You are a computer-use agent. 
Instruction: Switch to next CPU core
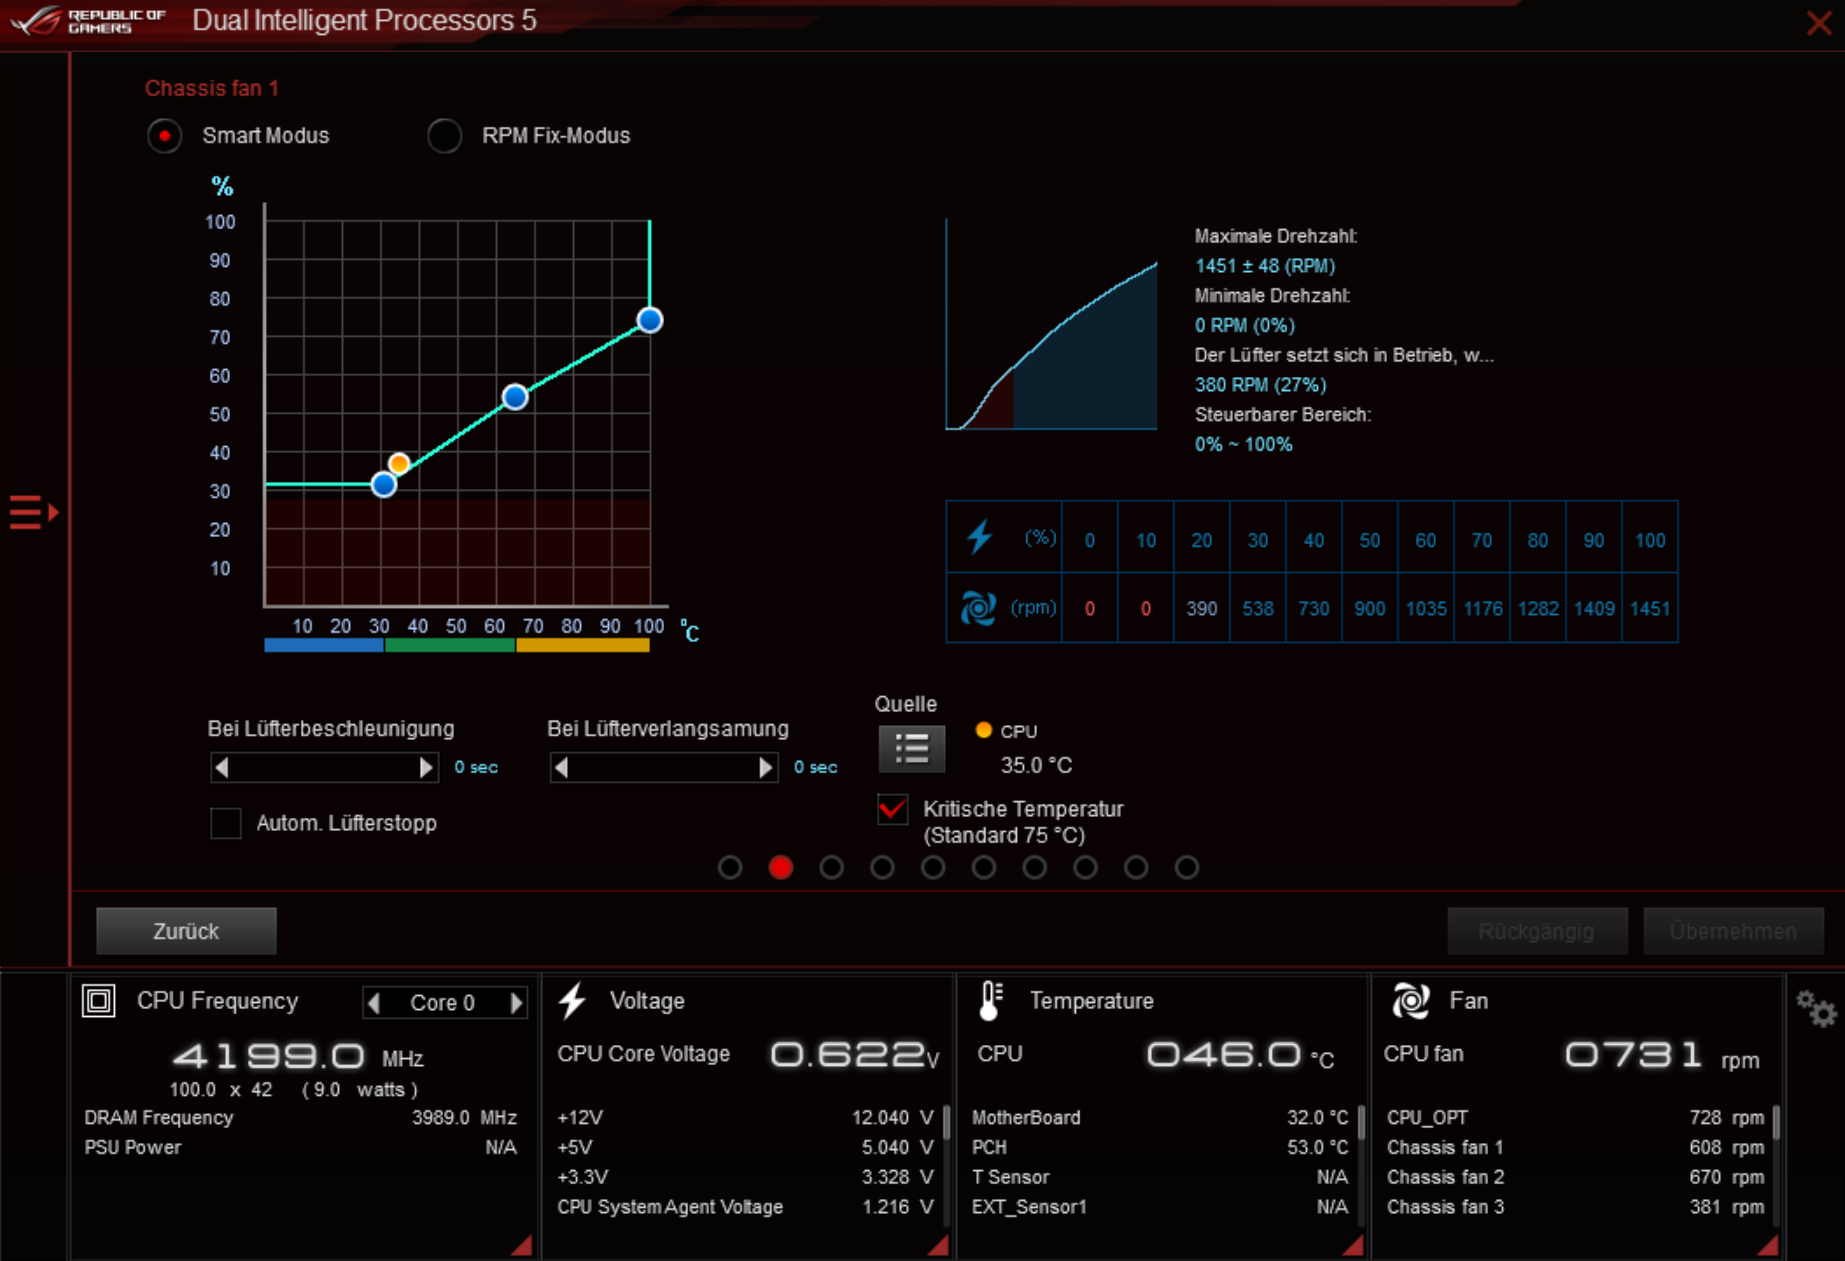click(x=516, y=1003)
